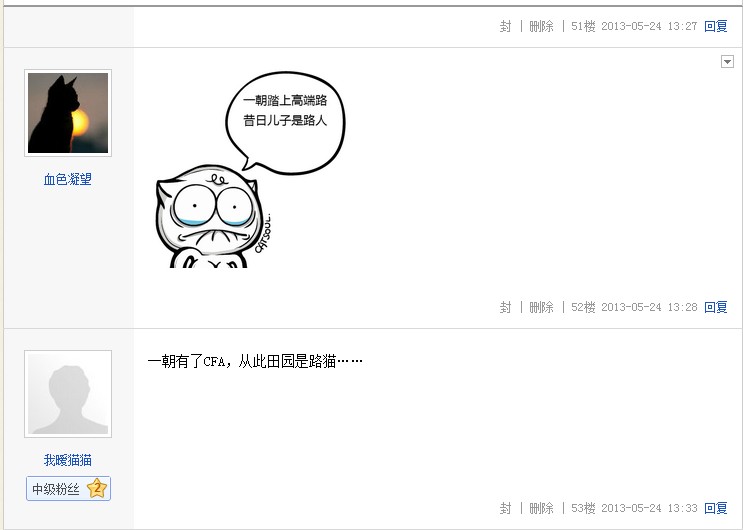Reply to the 51楼 post
The image size is (743, 530).
click(716, 26)
